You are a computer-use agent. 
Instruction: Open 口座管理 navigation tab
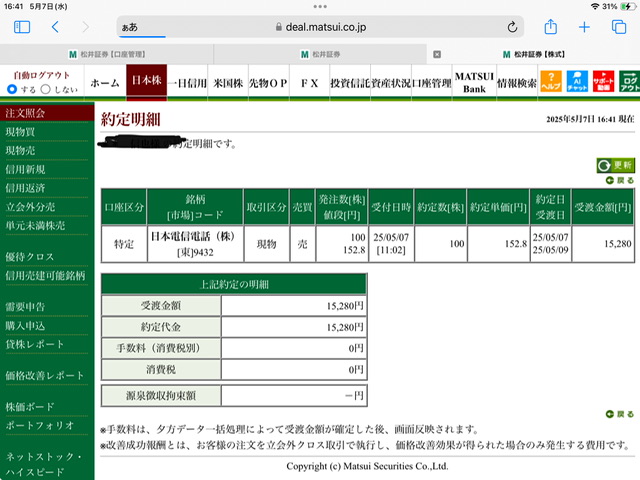[x=432, y=83]
